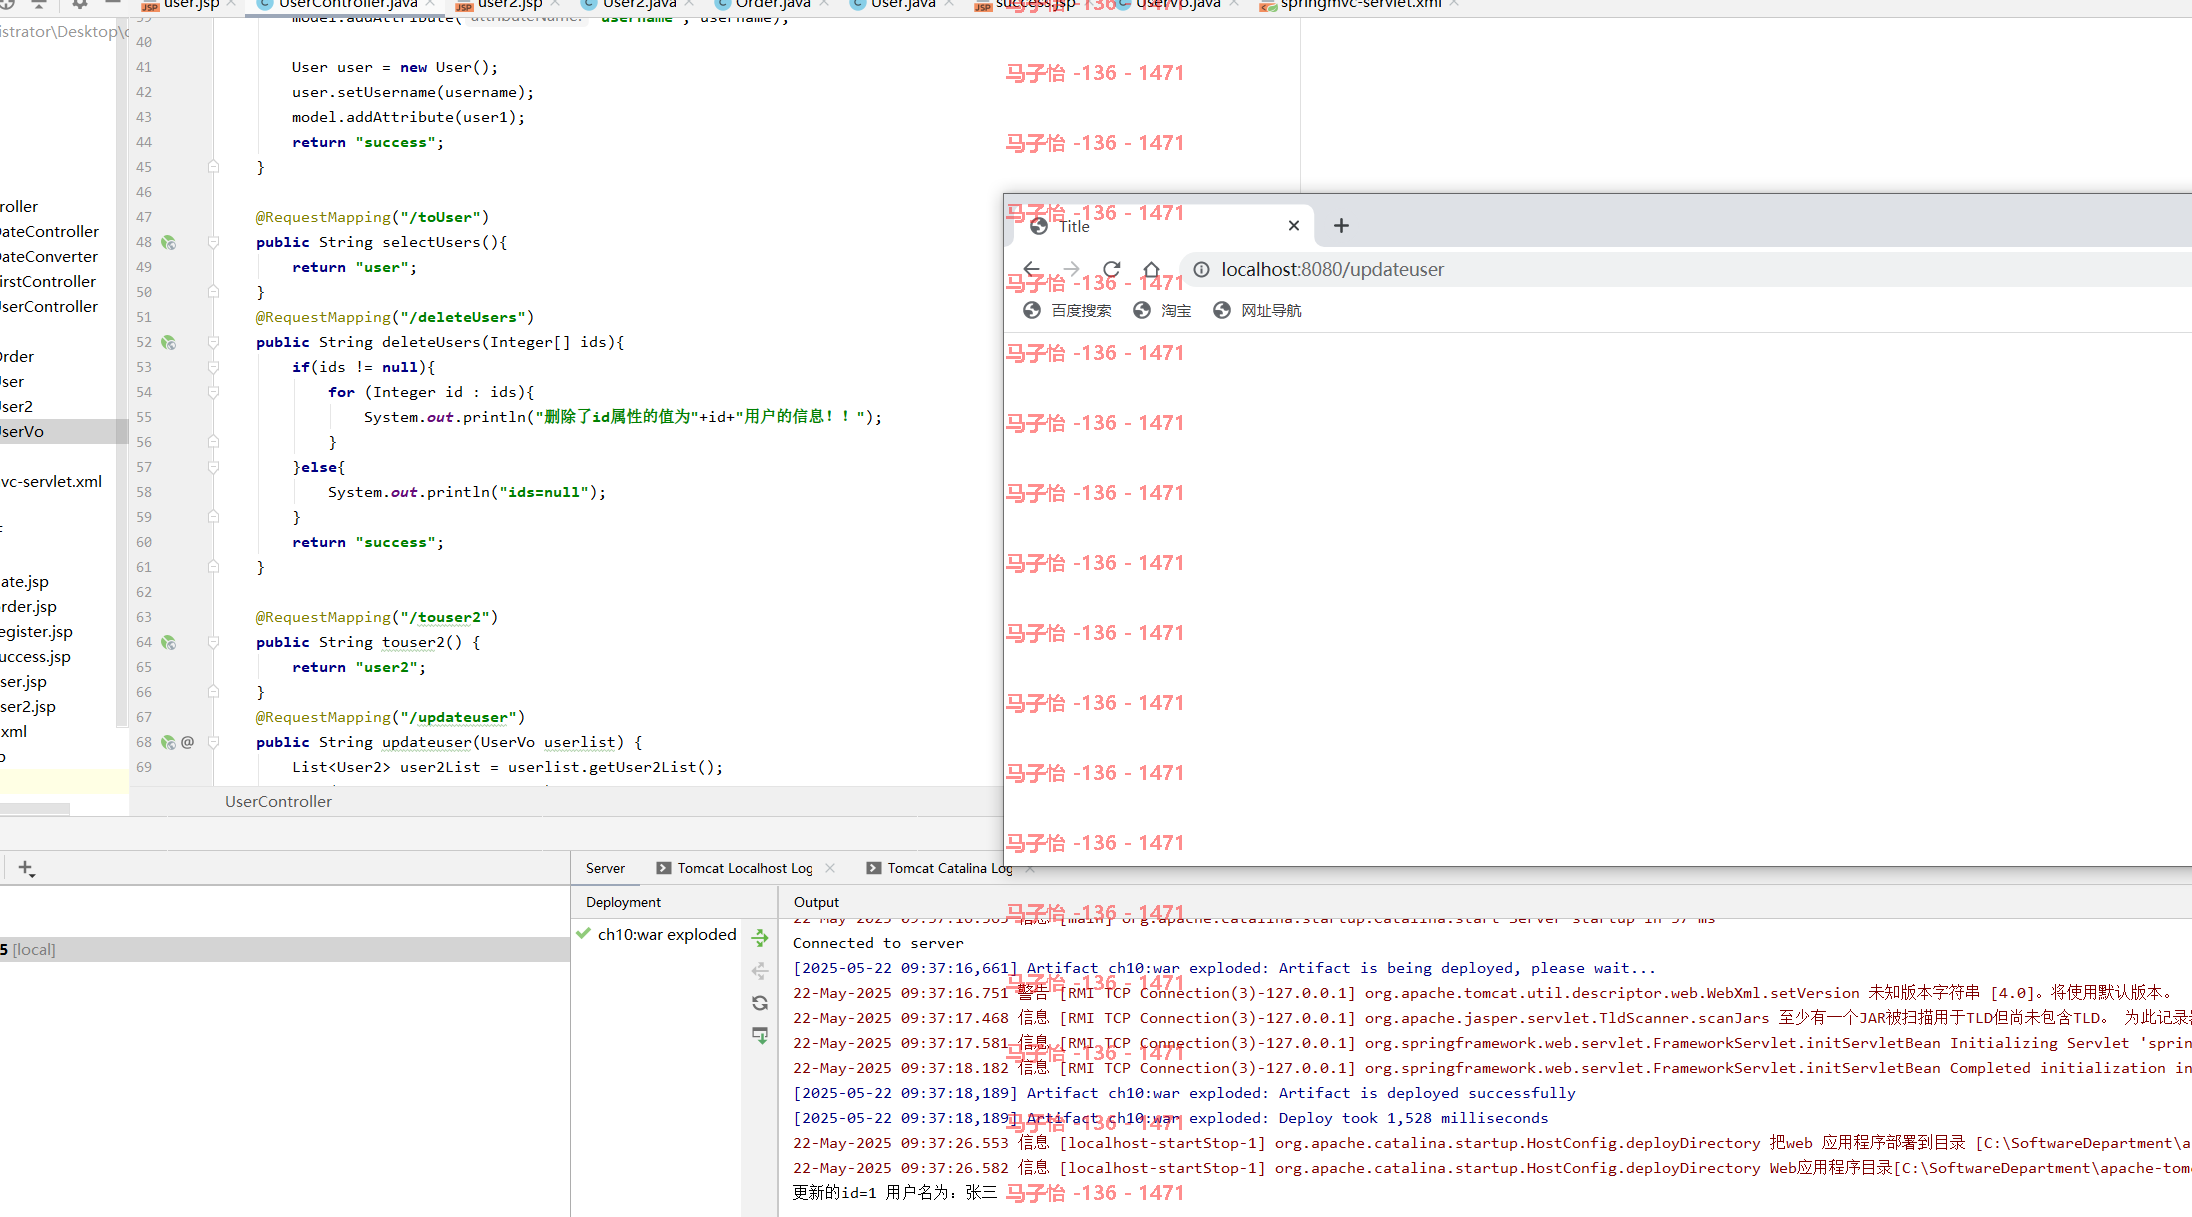2192x1217 pixels.
Task: Click fold end marker at line 45
Action: point(213,167)
